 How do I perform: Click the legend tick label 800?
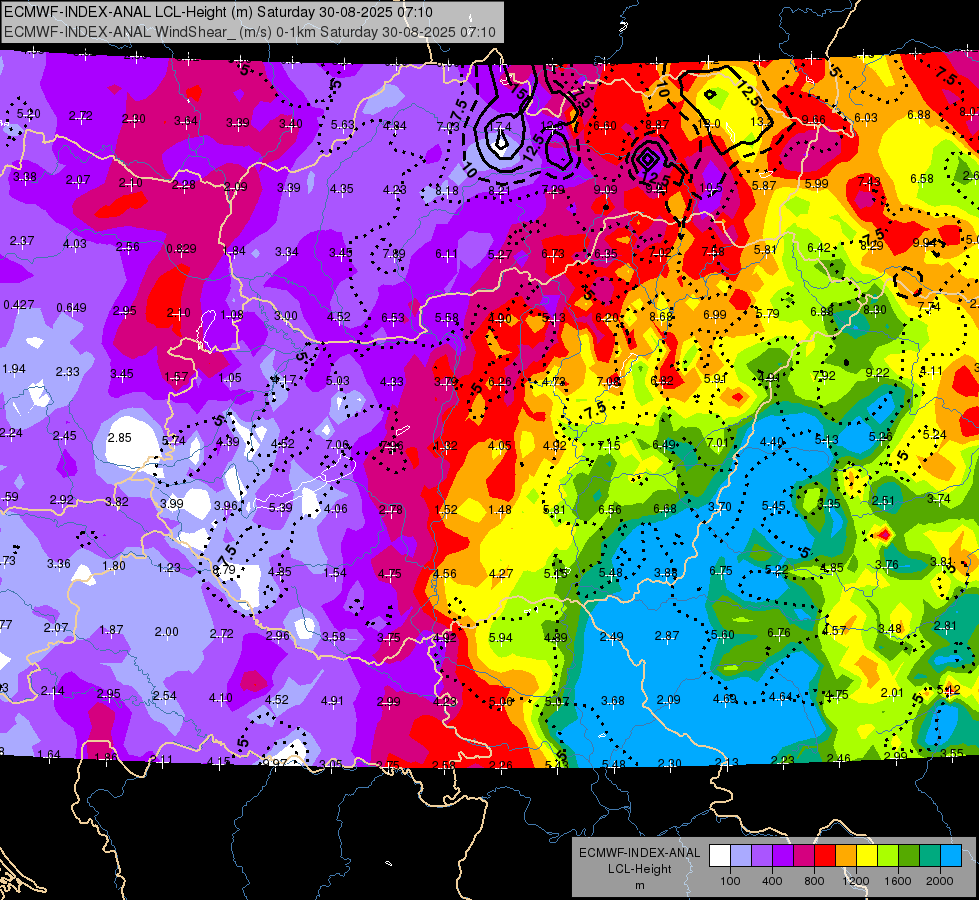[x=814, y=881]
